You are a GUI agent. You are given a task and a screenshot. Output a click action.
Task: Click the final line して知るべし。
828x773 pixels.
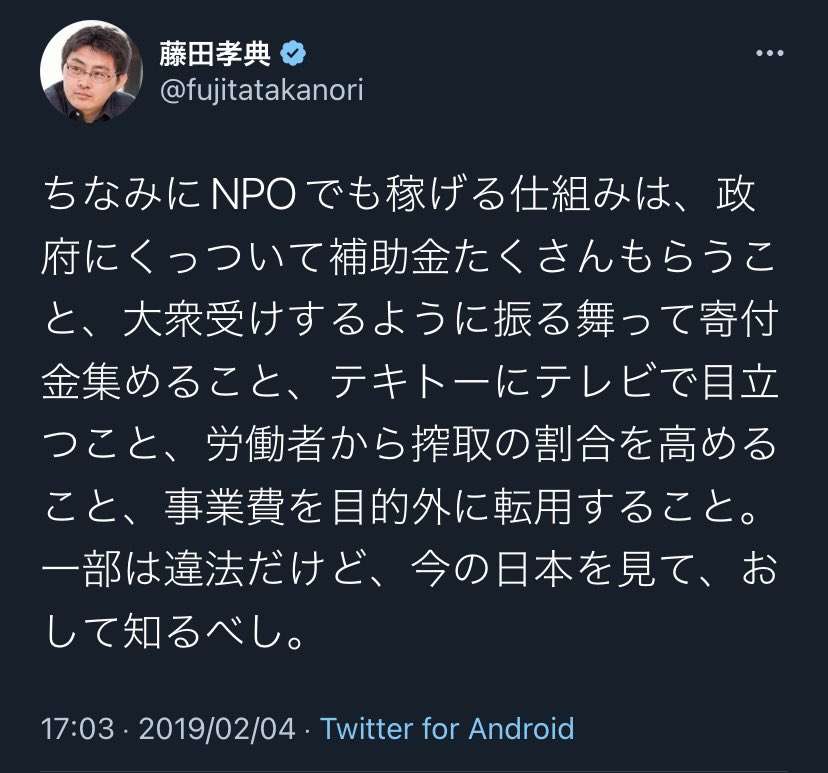174,631
